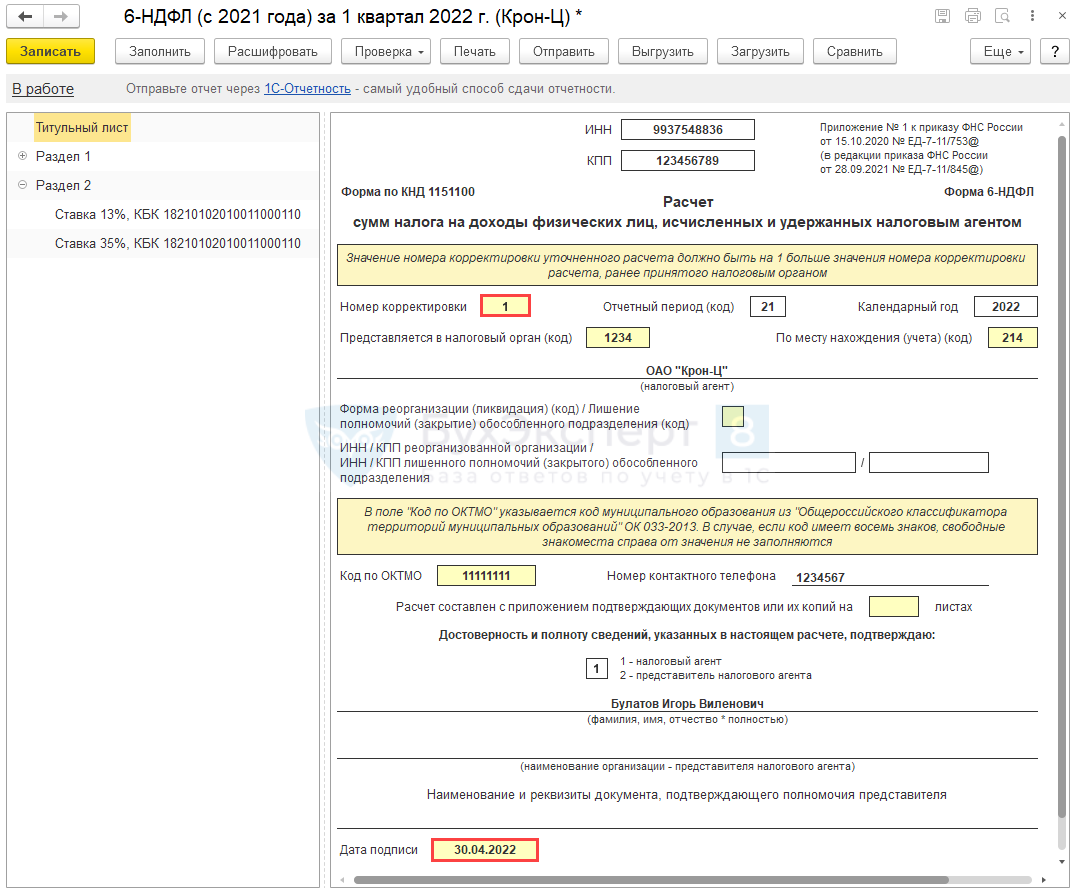Image resolution: width=1075 pixels, height=892 pixels.
Task: Click the КПП field 123456789
Action: [688, 160]
